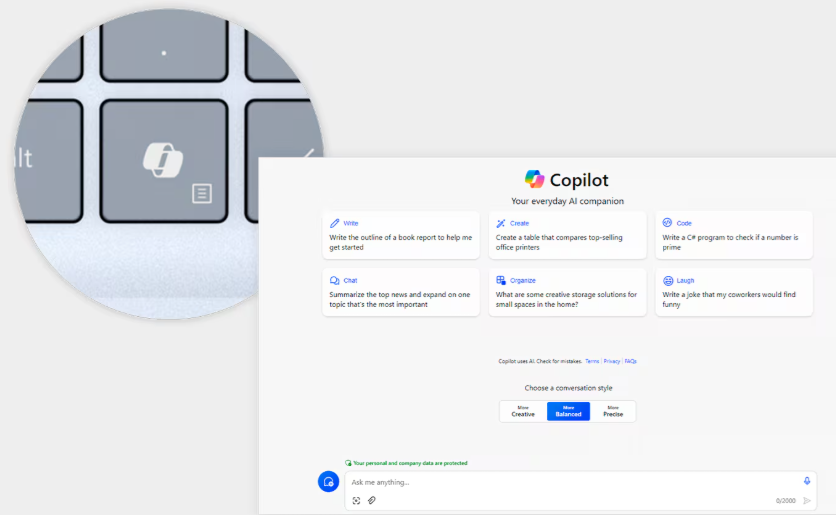Select the More Creative conversation style
836x515 pixels.
523,411
